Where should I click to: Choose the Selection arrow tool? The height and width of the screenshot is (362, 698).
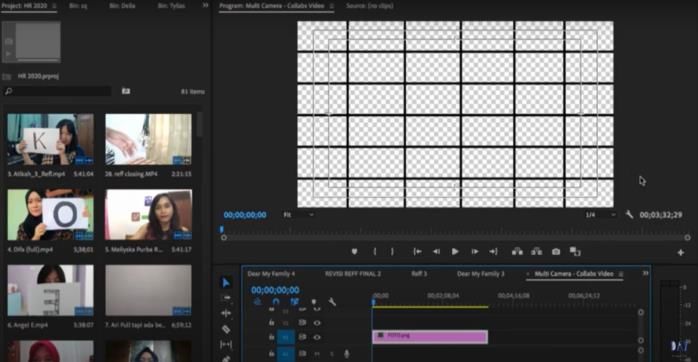(226, 282)
